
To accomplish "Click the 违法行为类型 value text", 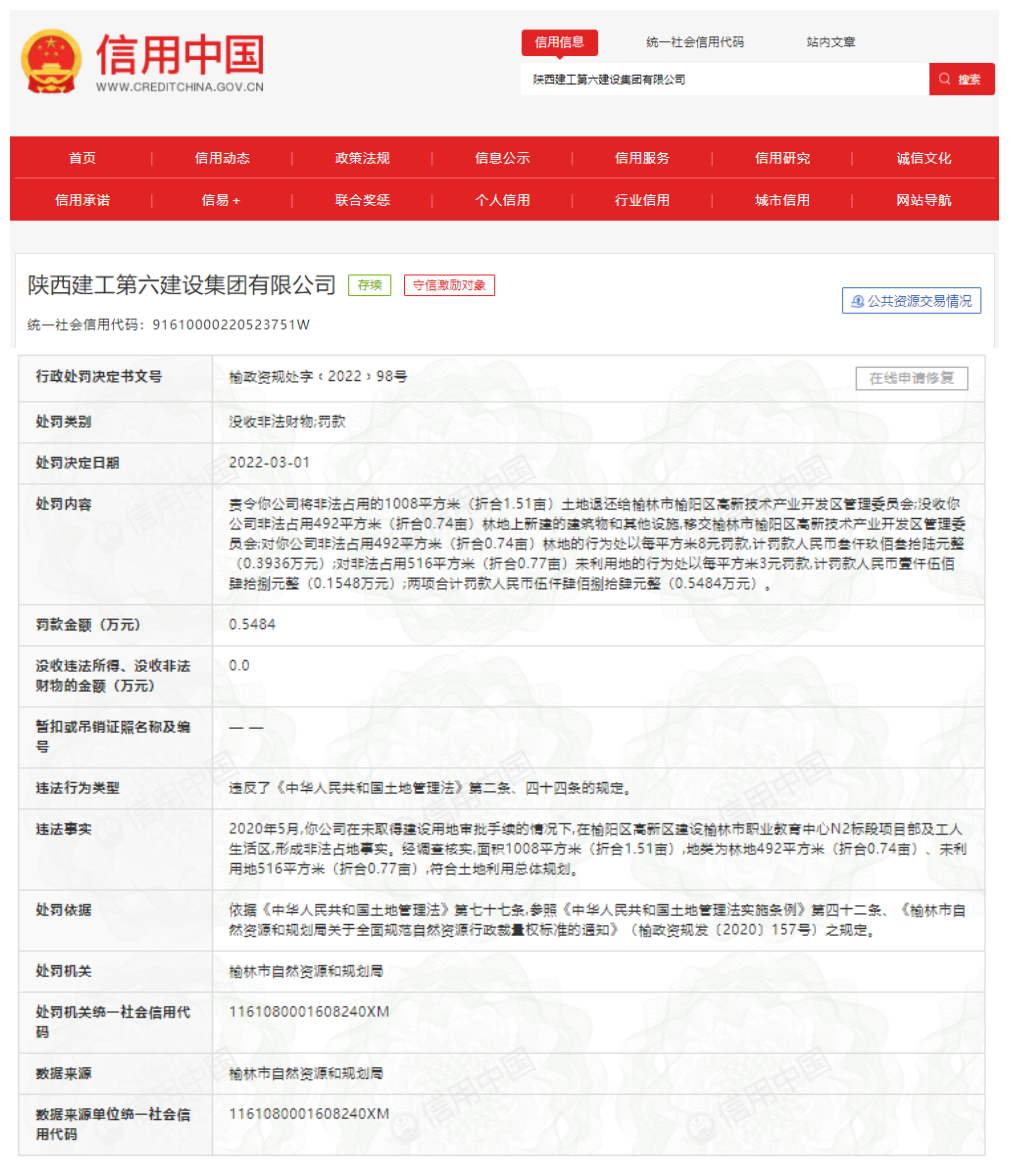I will coord(430,788).
